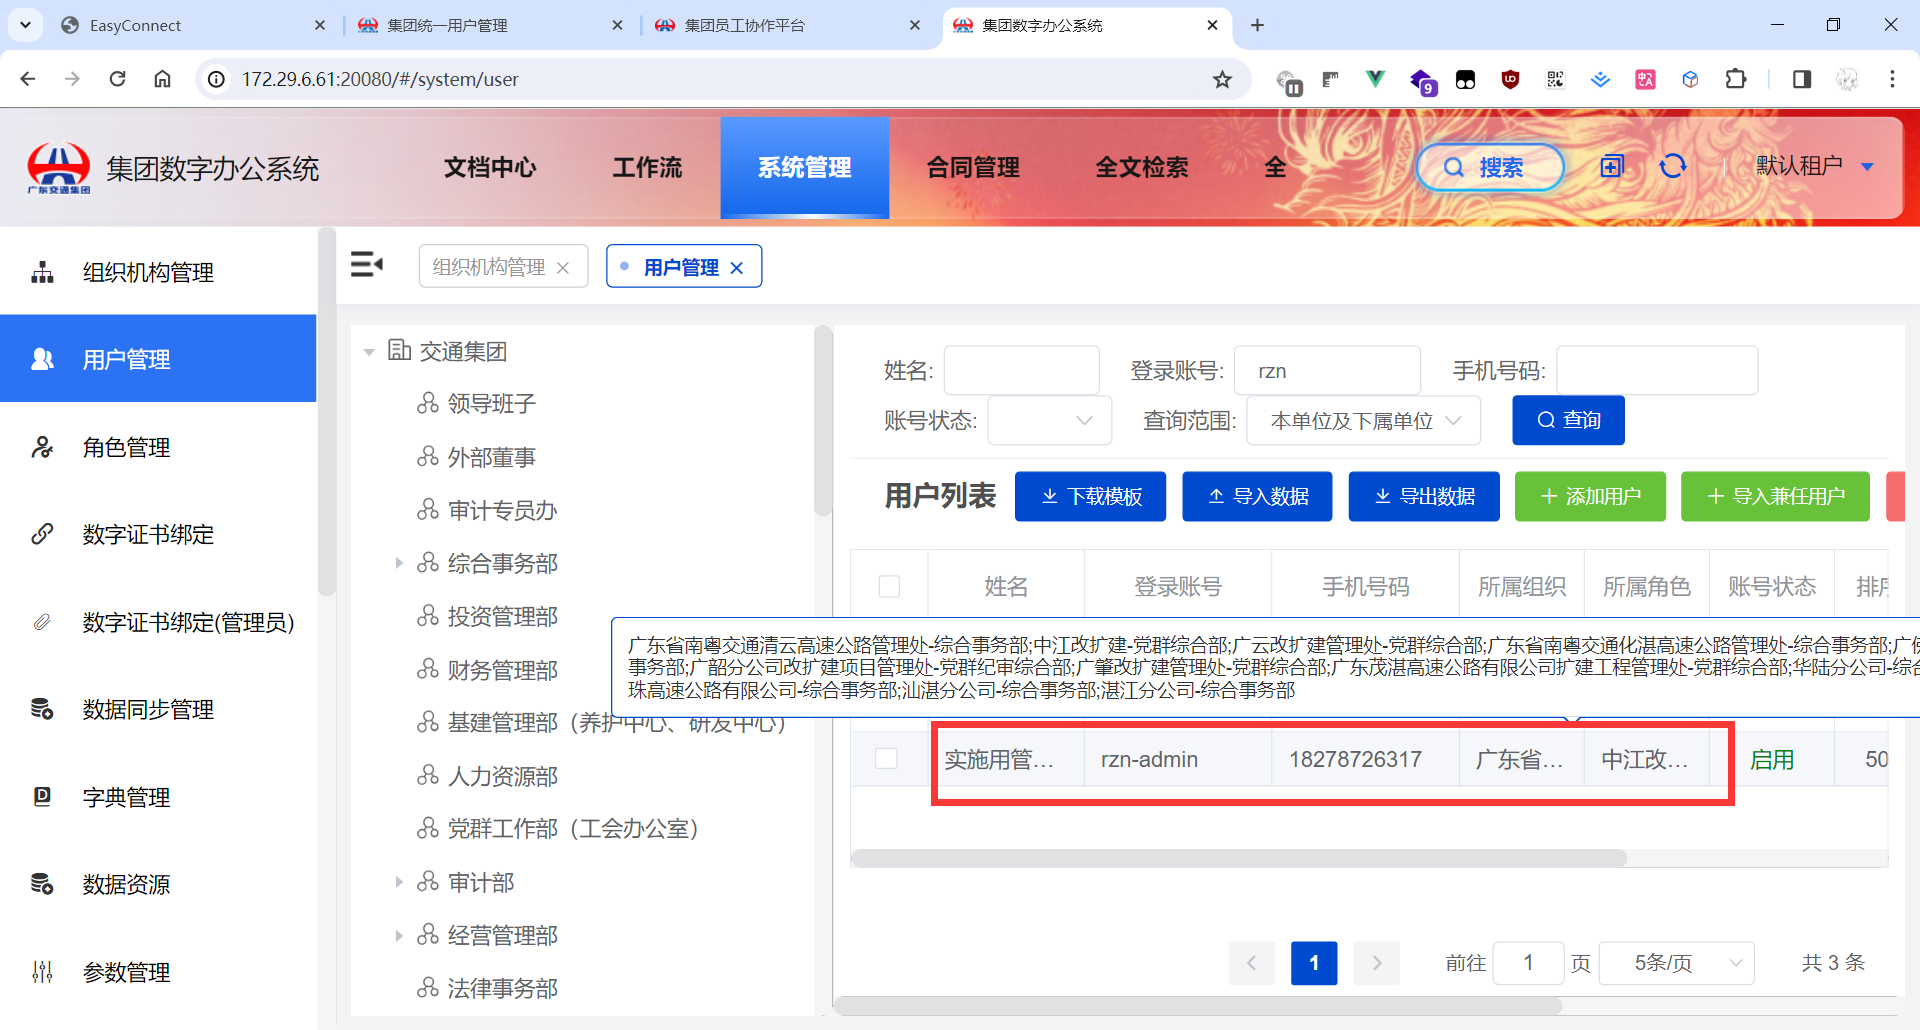This screenshot has height=1030, width=1920.
Task: Open the 数字证书绑定 link icon
Action: 42,534
